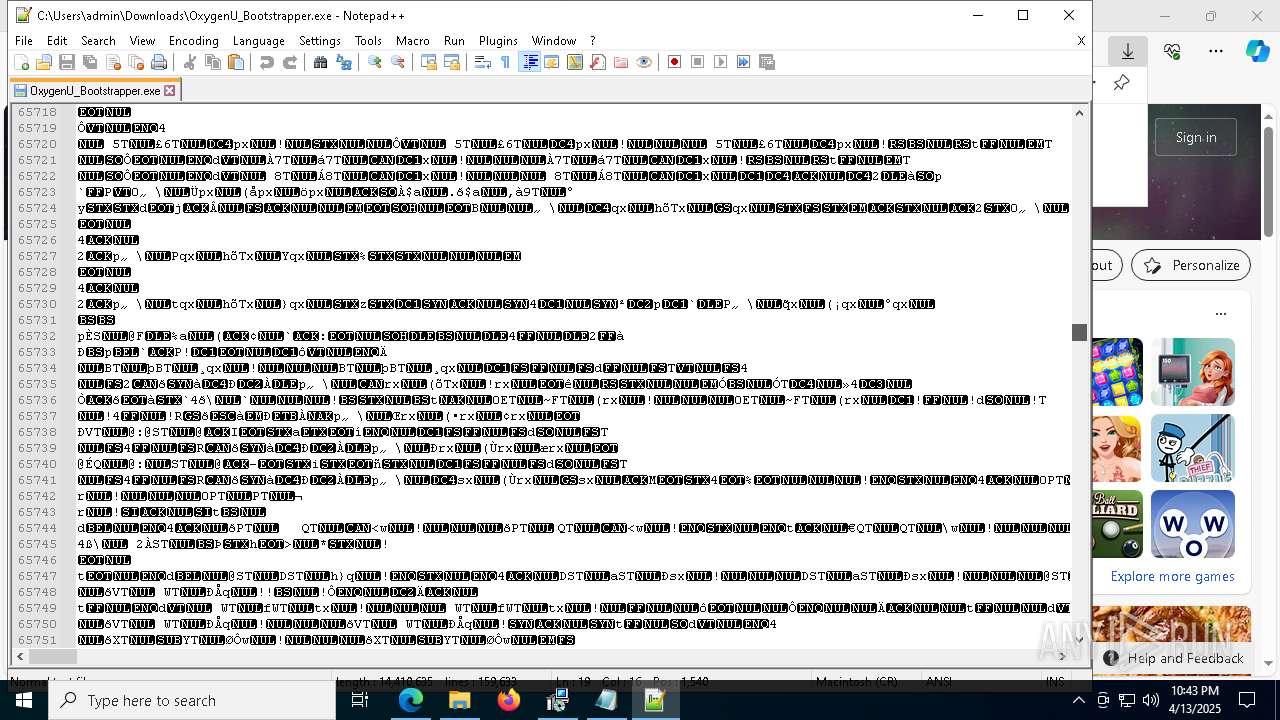1280x720 pixels.
Task: Click the horizontal scrollbar right arrow
Action: point(1062,656)
